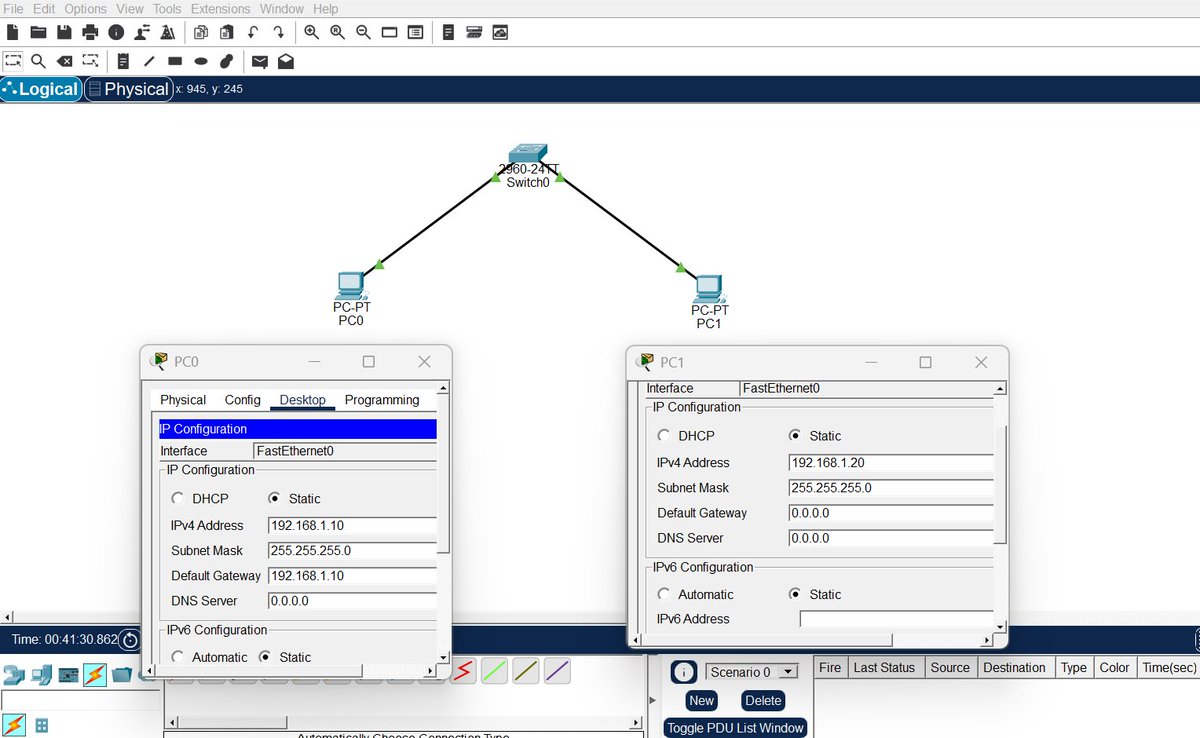Choose the Inspect magnifier tool
Image resolution: width=1200 pixels, height=738 pixels.
click(39, 61)
